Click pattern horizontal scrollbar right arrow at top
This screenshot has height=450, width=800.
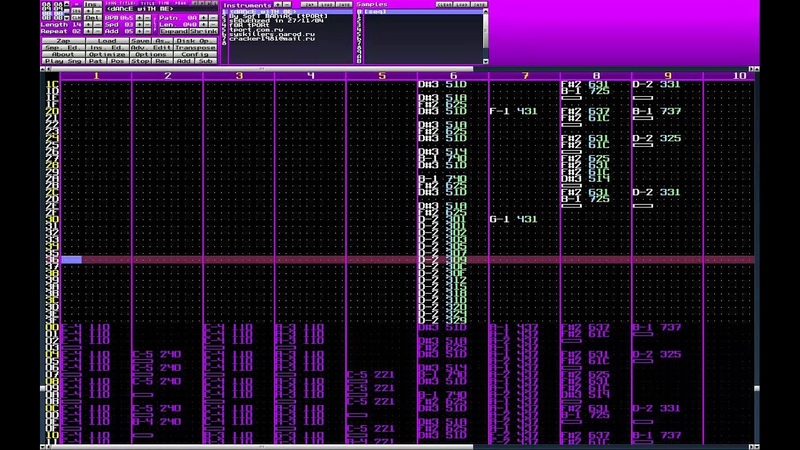click(x=752, y=68)
